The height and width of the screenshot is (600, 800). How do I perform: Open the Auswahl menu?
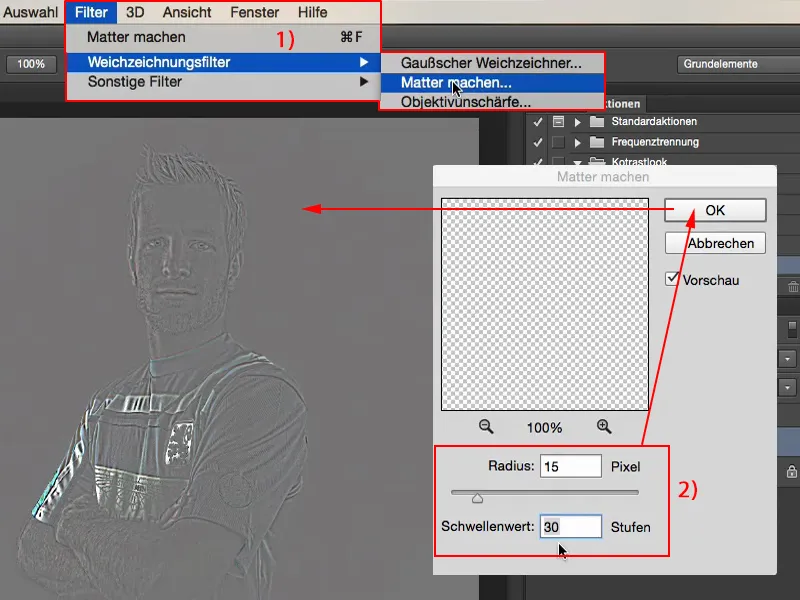30,12
